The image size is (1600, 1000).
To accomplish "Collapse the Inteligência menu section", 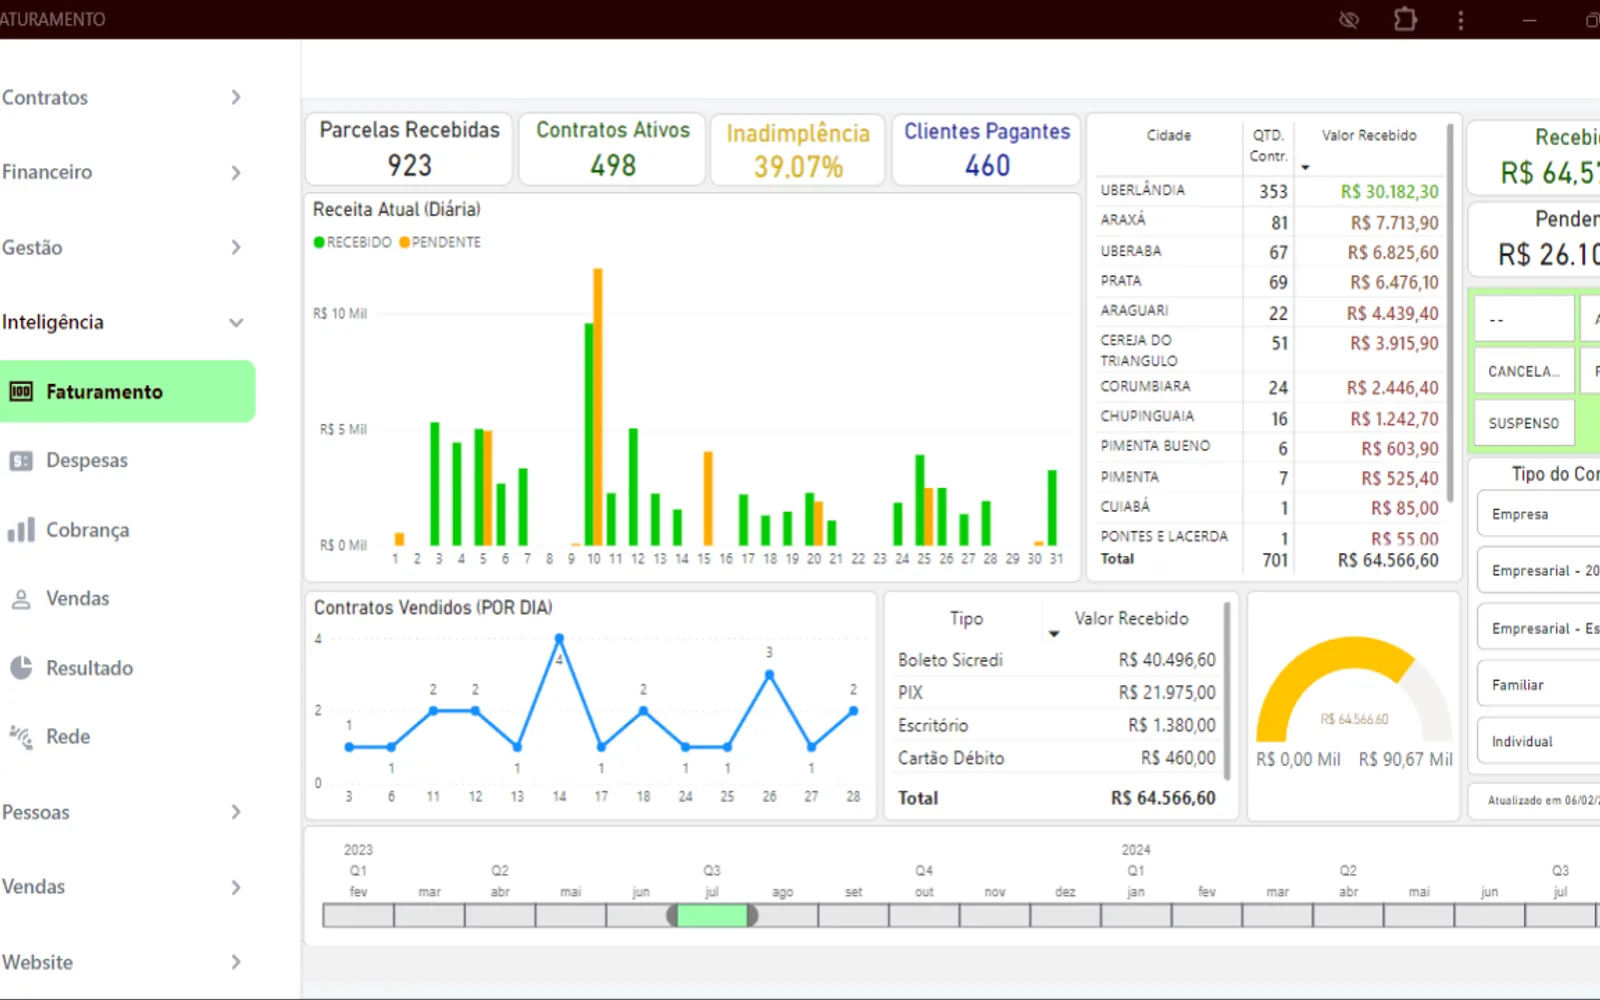I will point(236,322).
